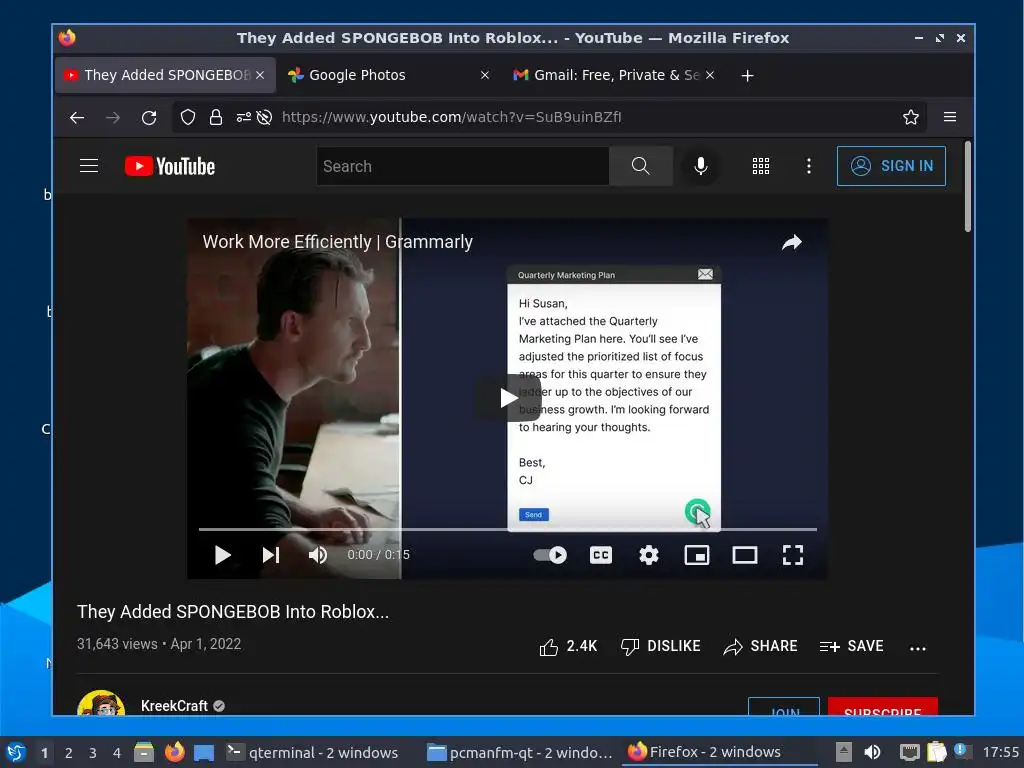Launch Firefox from the quick launch
This screenshot has height=768, width=1024.
[x=174, y=752]
